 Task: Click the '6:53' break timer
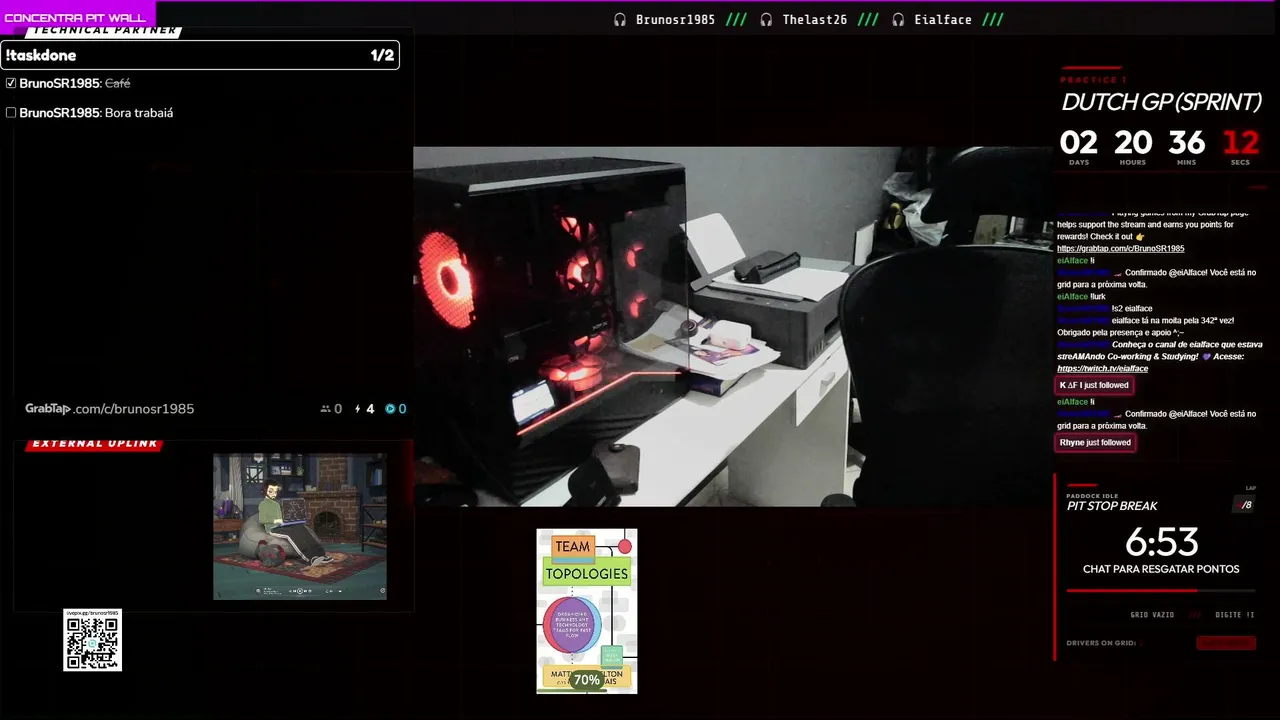(x=1161, y=542)
